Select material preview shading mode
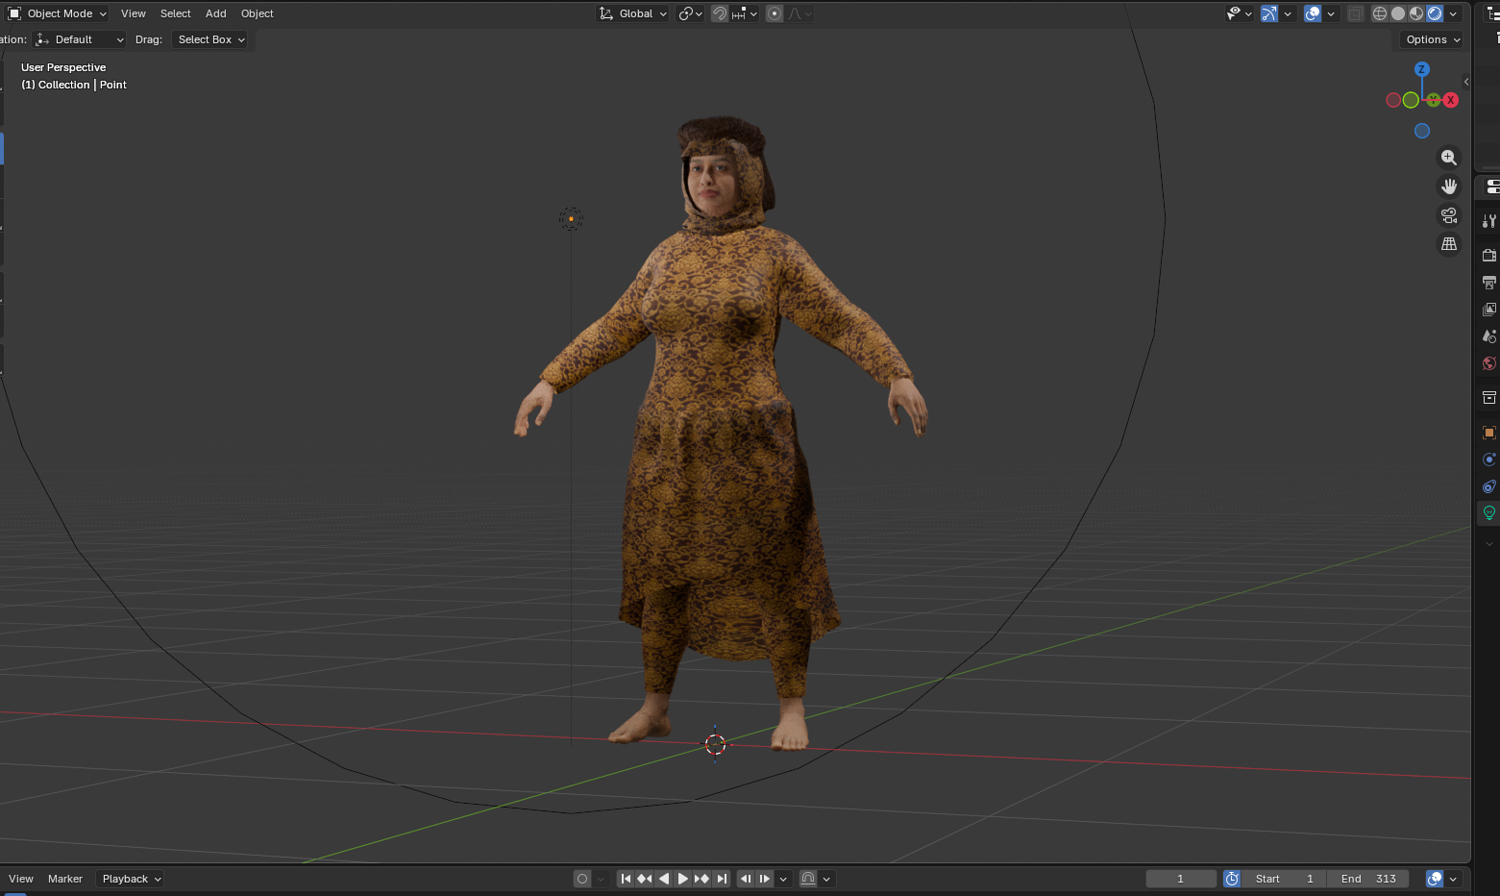 pyautogui.click(x=1416, y=13)
